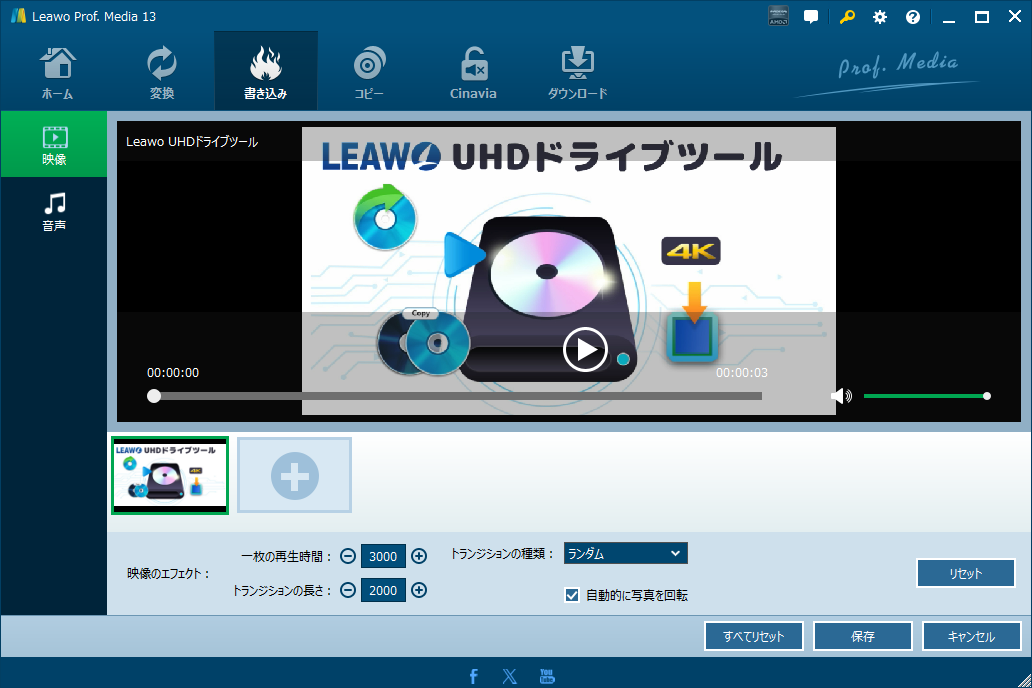Click the playback progress bar
The height and width of the screenshot is (688, 1032).
coord(457,396)
